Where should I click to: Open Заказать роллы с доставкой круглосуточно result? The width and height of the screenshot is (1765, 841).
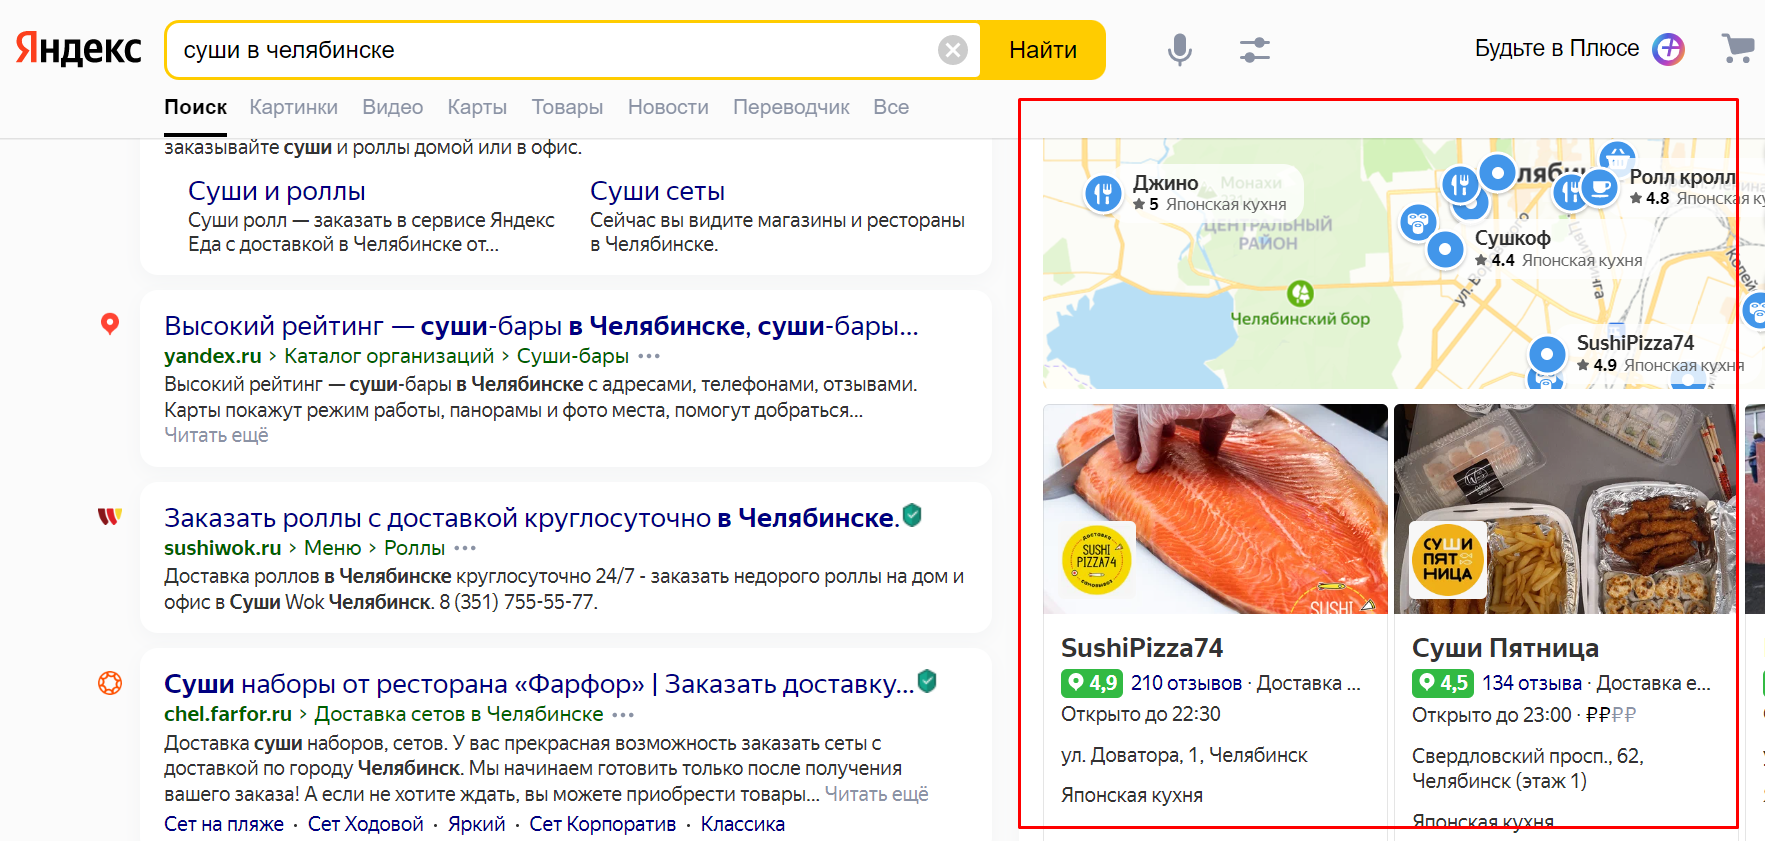(x=531, y=518)
